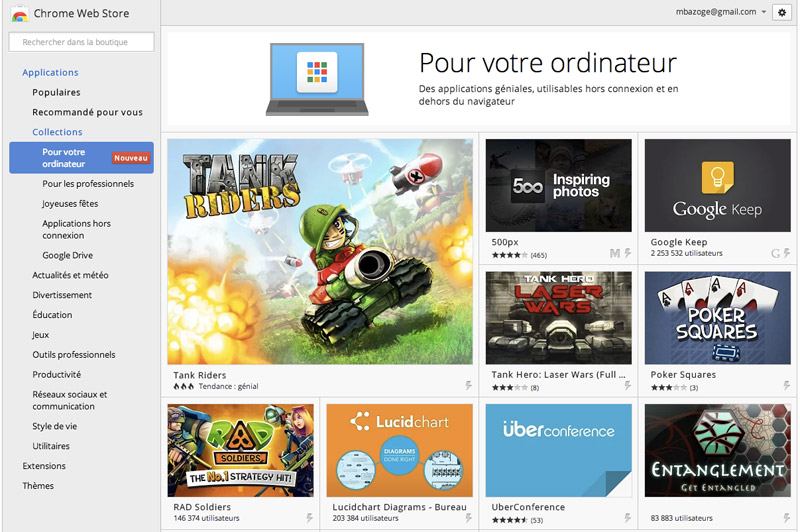Select Extensions in the sidebar
The height and width of the screenshot is (532, 800).
tap(44, 466)
